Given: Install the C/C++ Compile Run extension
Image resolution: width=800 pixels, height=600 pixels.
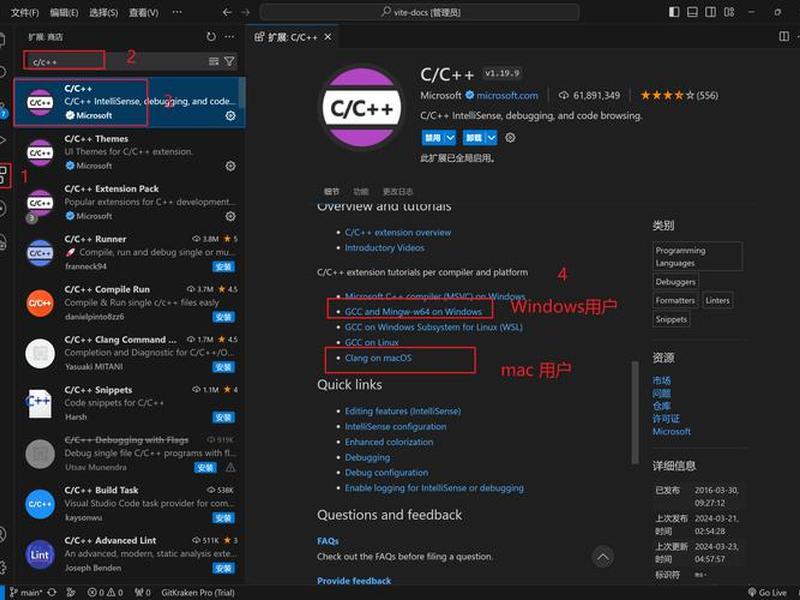Looking at the screenshot, I should 223,317.
